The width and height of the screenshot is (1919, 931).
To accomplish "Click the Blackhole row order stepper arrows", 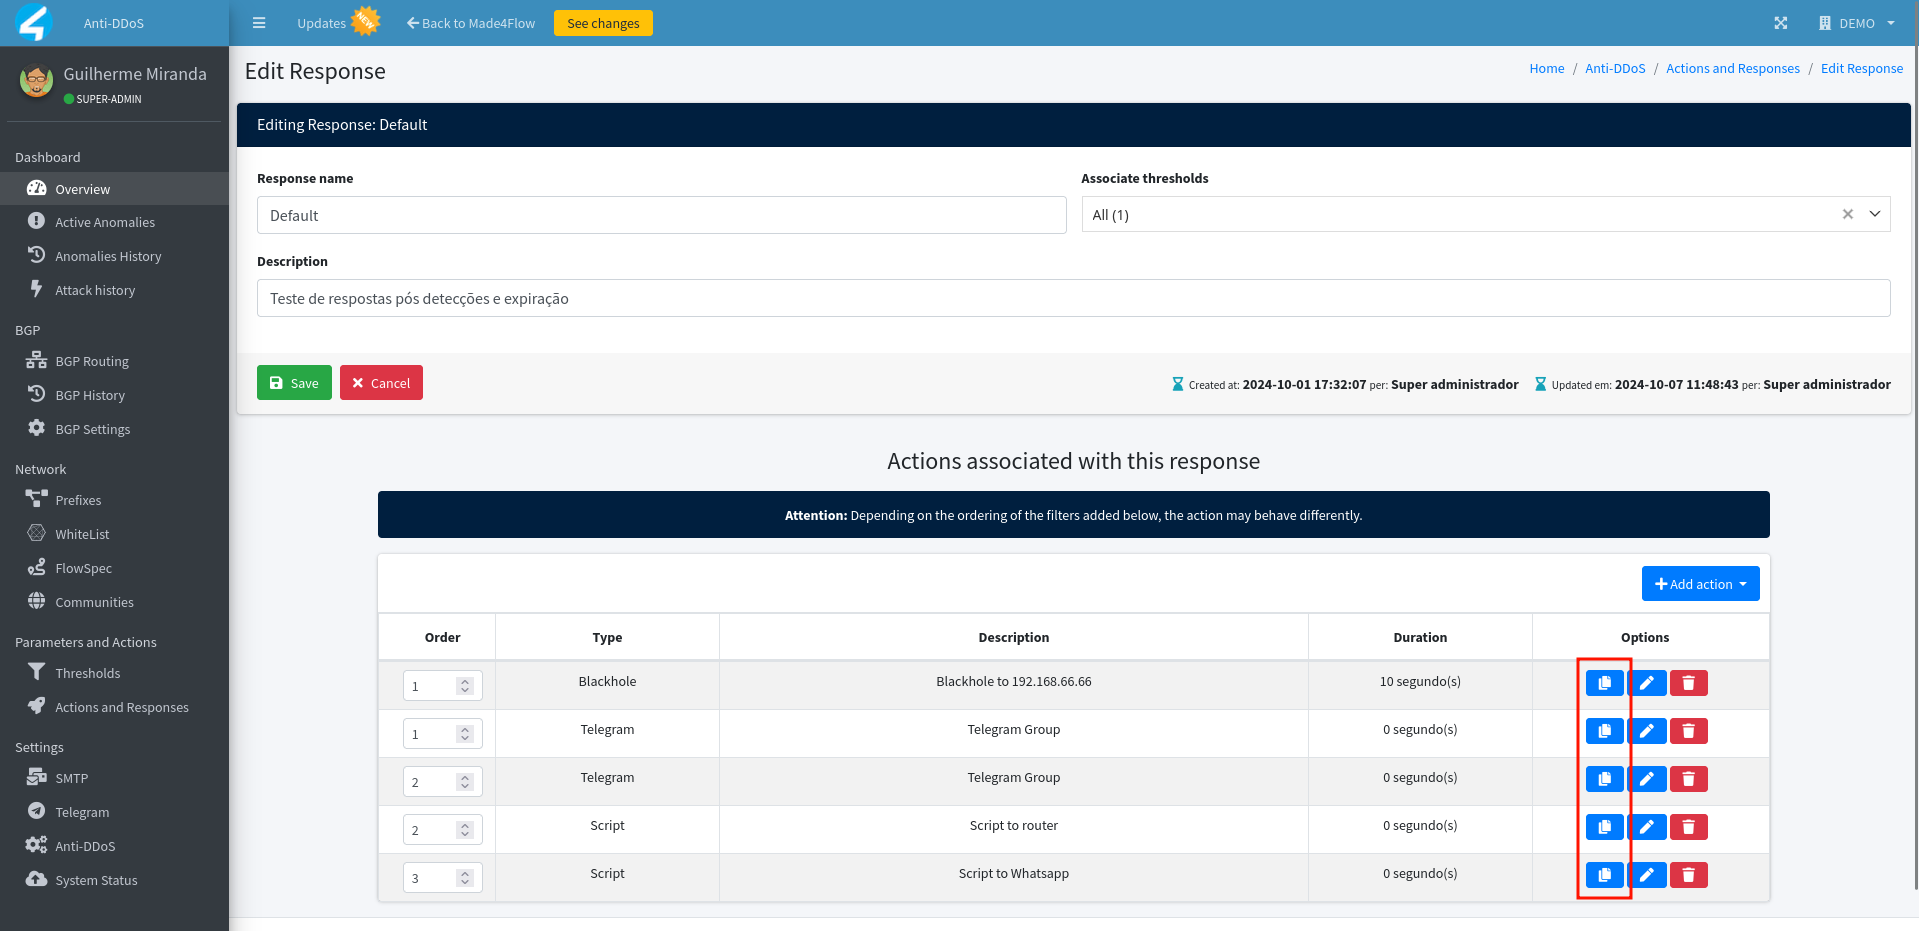I will [465, 686].
